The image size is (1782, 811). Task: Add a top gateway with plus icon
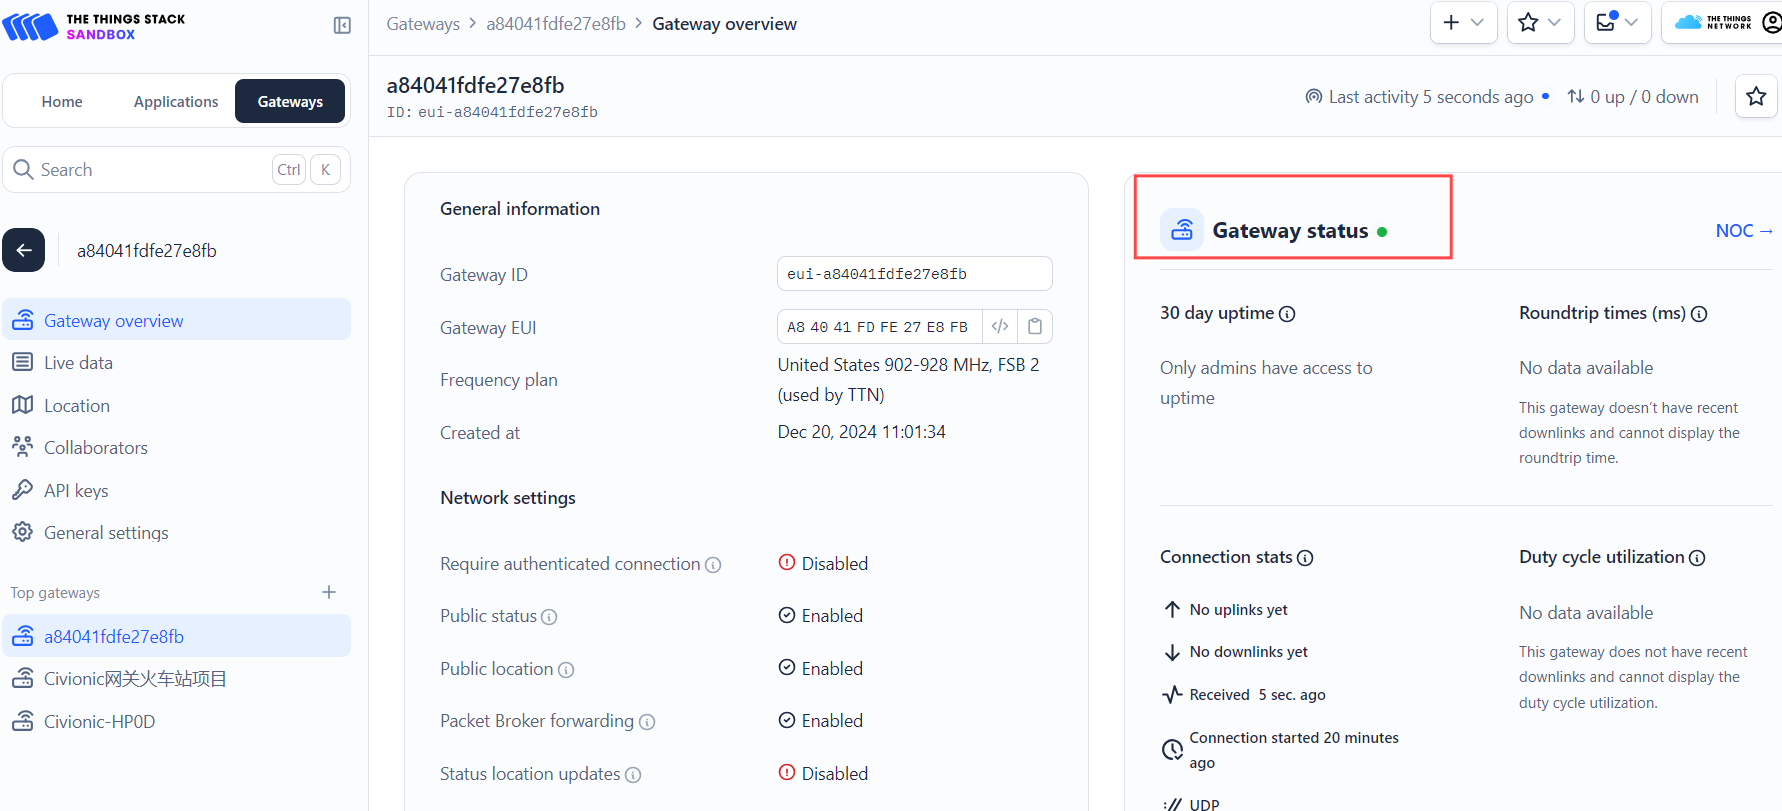pyautogui.click(x=329, y=592)
